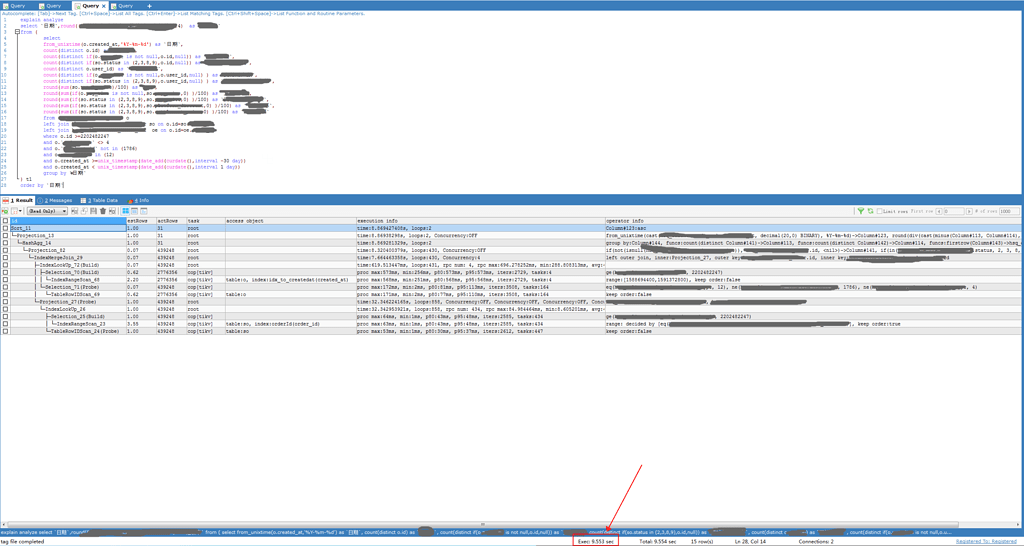Click the number of rows input field

coord(1009,211)
